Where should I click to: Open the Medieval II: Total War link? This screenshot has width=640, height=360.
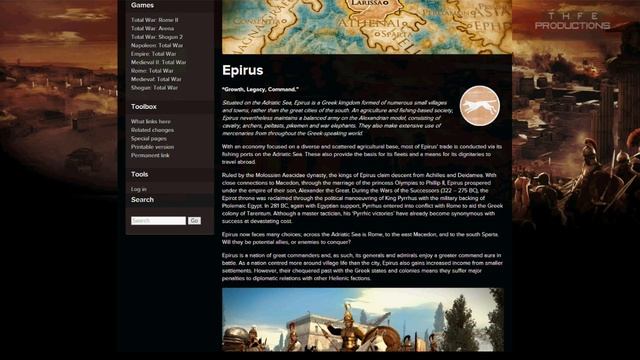(158, 62)
